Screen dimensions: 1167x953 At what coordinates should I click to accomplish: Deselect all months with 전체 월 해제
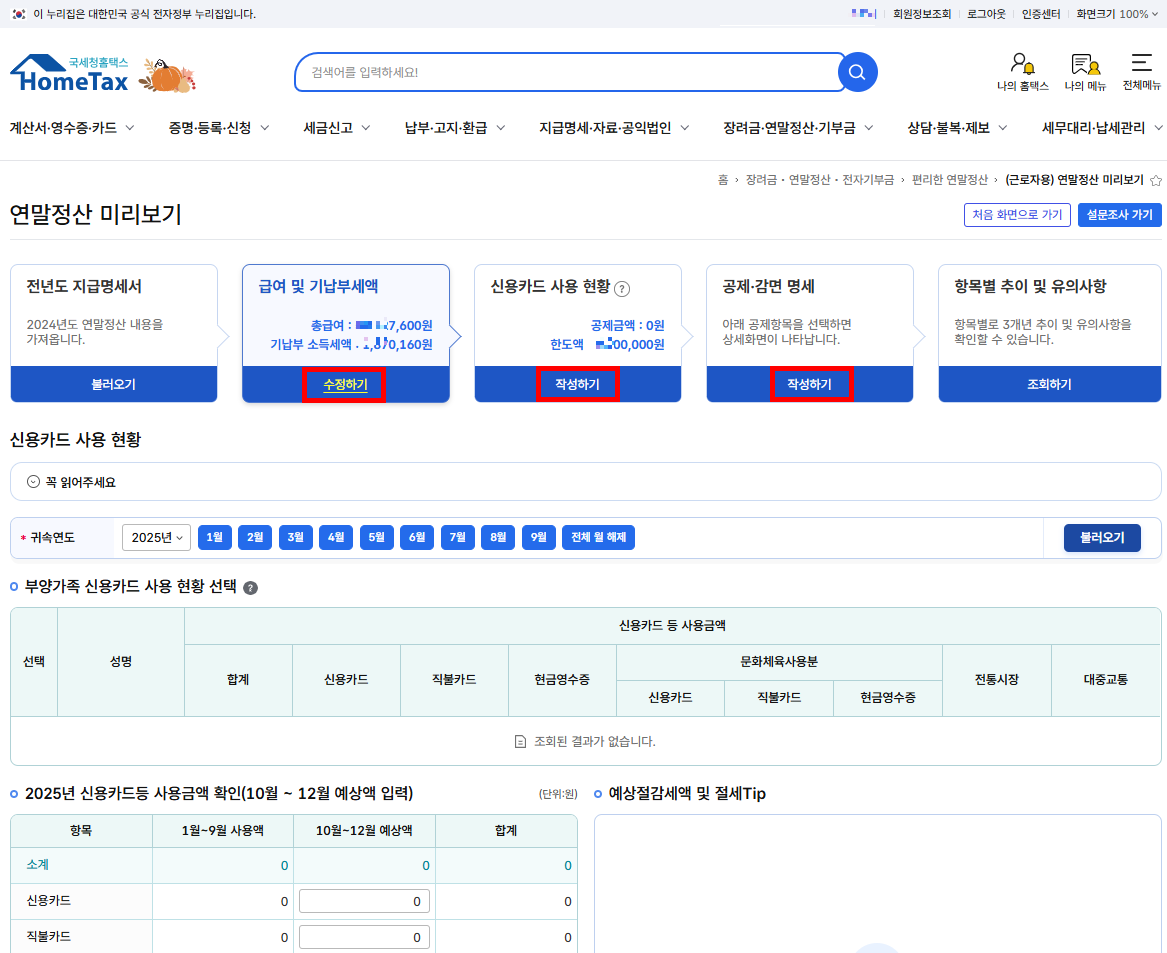click(597, 537)
